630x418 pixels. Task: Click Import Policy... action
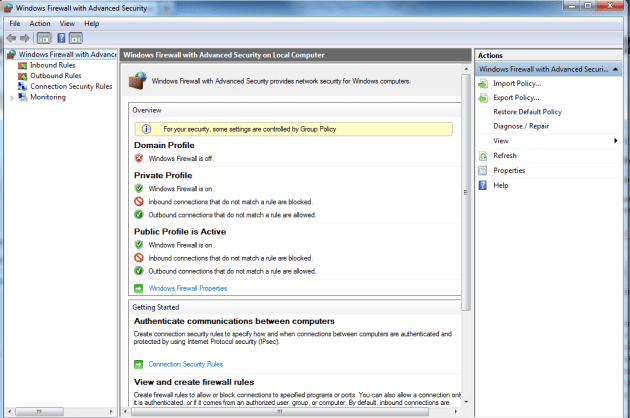(x=517, y=84)
